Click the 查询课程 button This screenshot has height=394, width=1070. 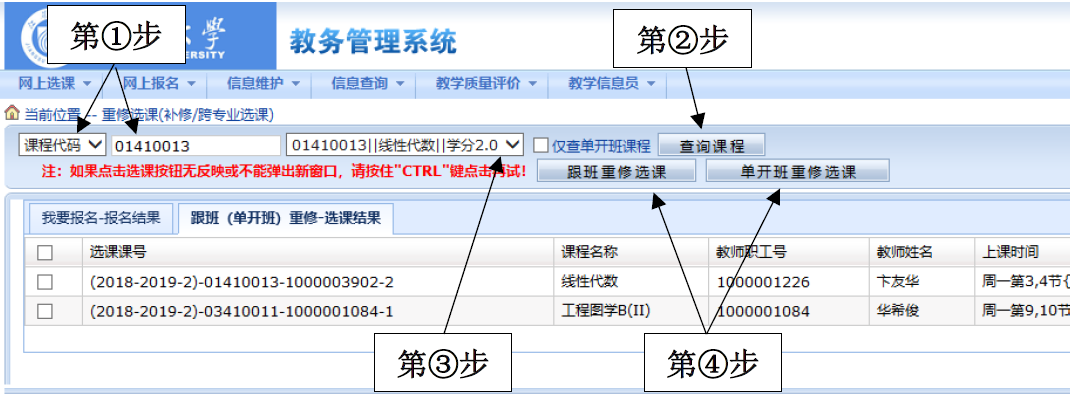coord(712,145)
